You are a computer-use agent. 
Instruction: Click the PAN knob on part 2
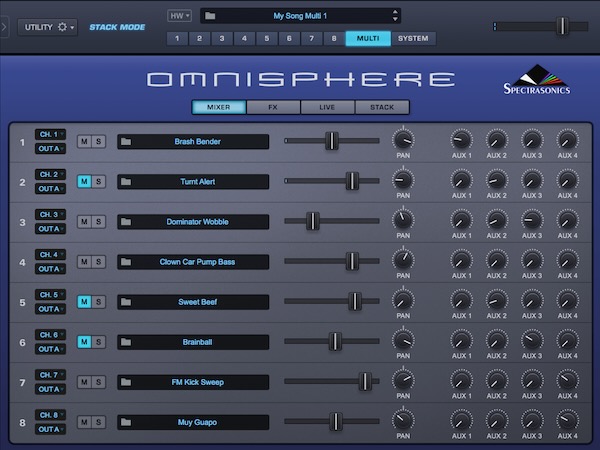point(403,180)
